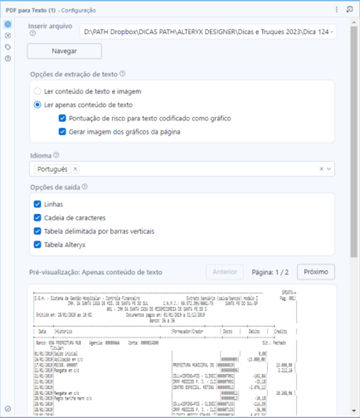Click the scrollbar down arrow
360x418 pixels.
(354, 411)
